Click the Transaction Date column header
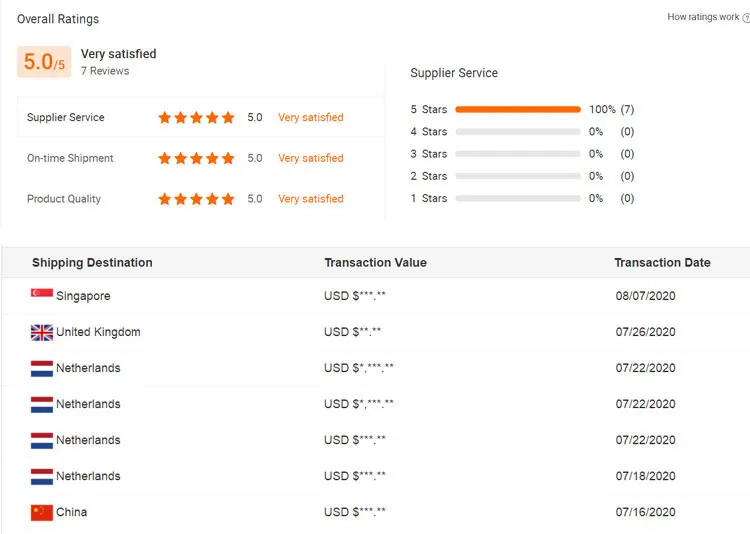The image size is (750, 534). click(662, 263)
